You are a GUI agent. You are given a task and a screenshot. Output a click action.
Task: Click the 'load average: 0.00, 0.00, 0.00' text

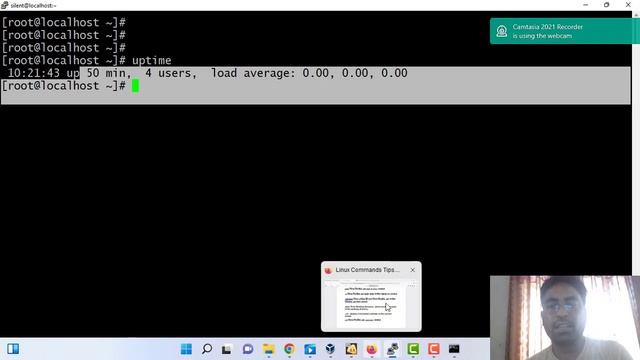309,73
